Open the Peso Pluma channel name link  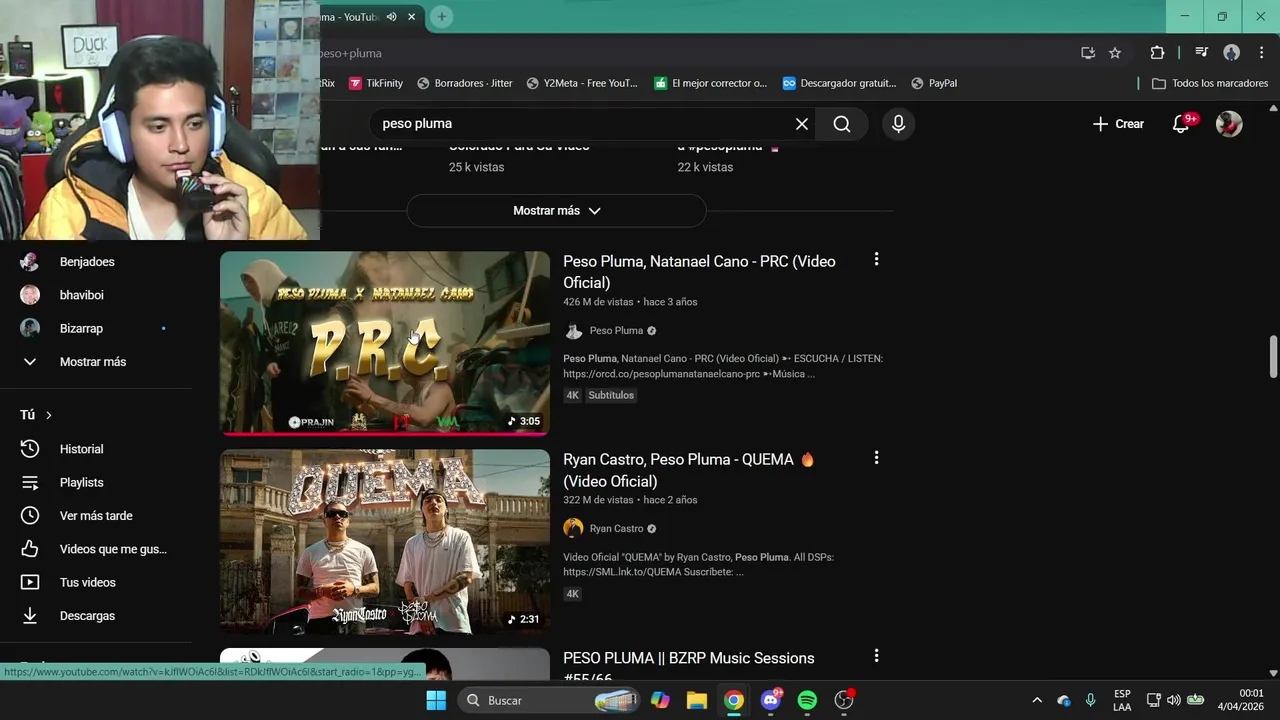616,331
